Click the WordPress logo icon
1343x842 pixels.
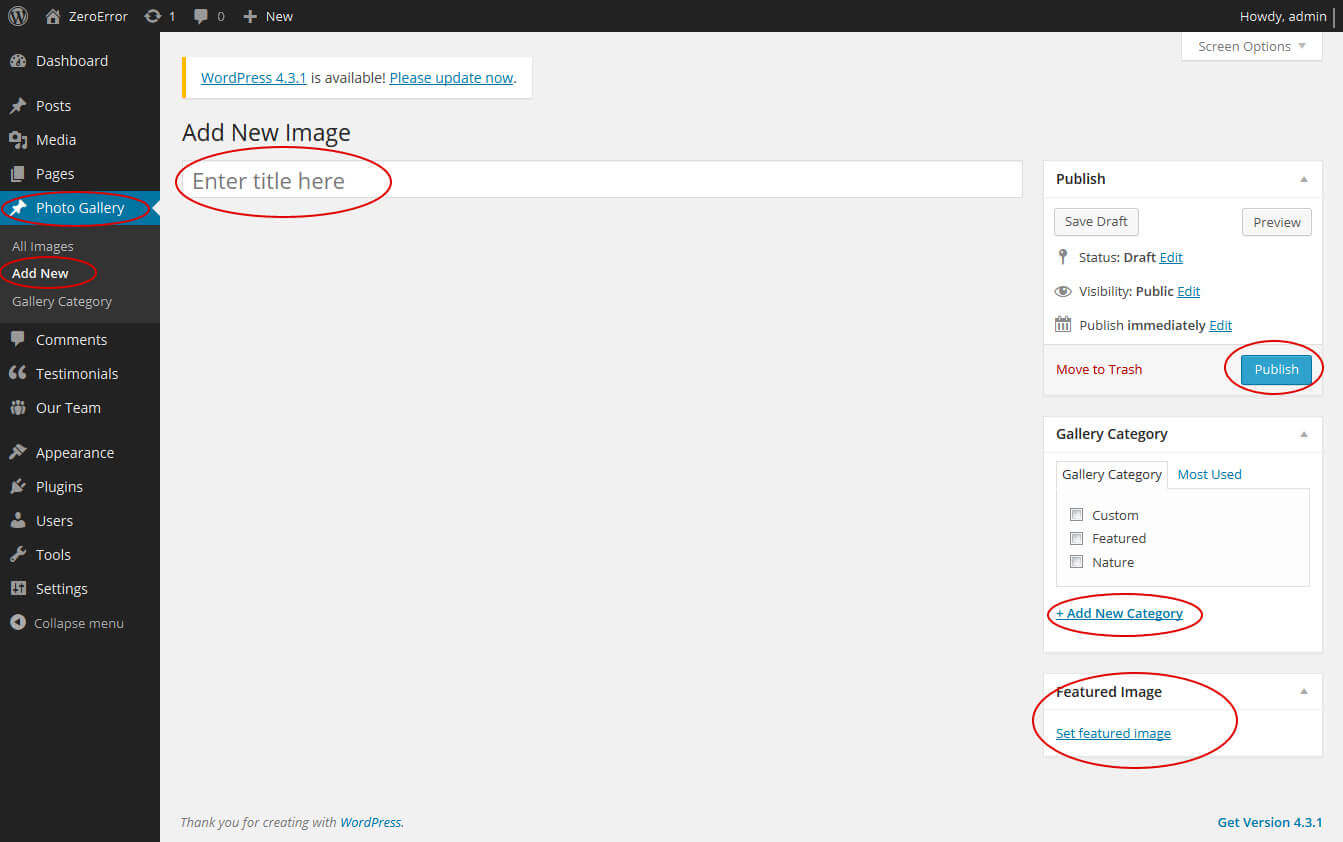click(18, 16)
